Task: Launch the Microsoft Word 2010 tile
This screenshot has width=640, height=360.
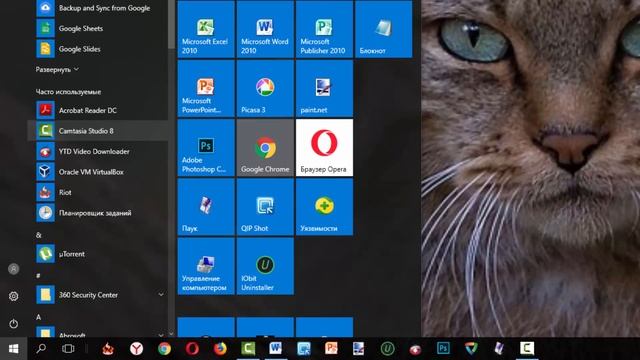Action: pyautogui.click(x=265, y=29)
